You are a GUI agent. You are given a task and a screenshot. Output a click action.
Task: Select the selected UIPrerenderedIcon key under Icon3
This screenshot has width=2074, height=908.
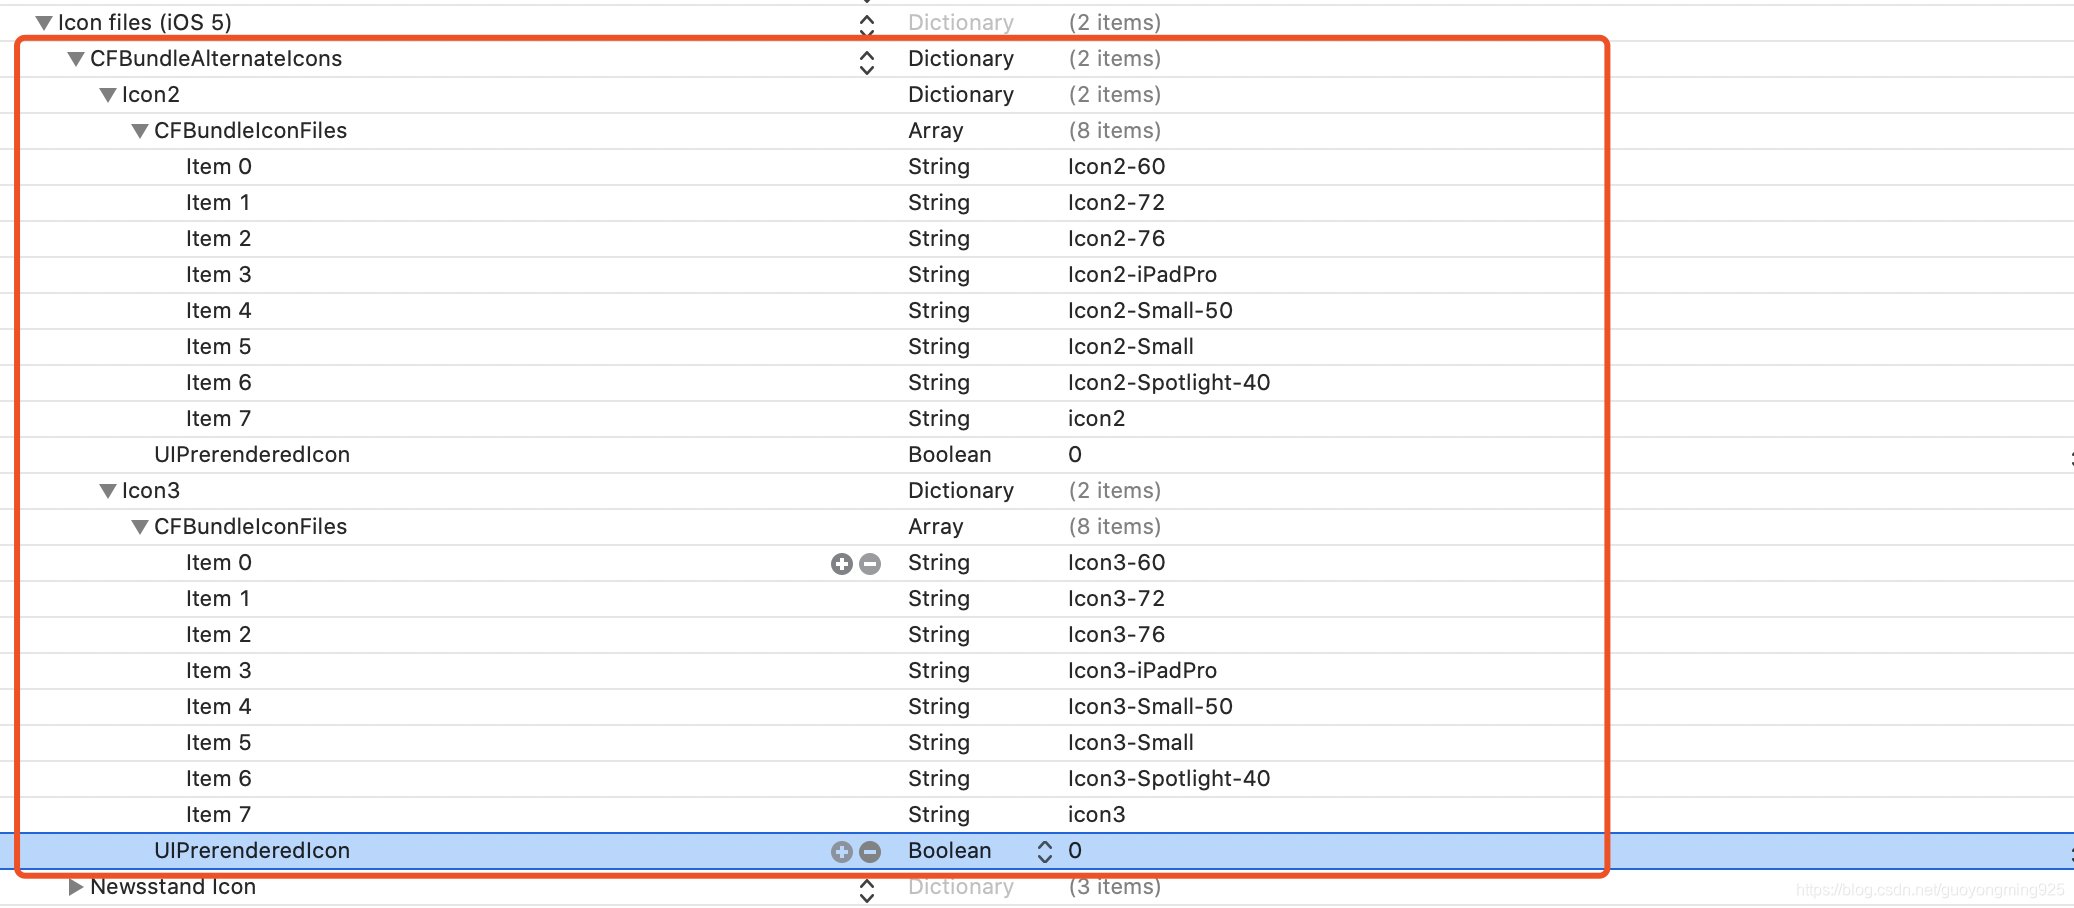(252, 851)
